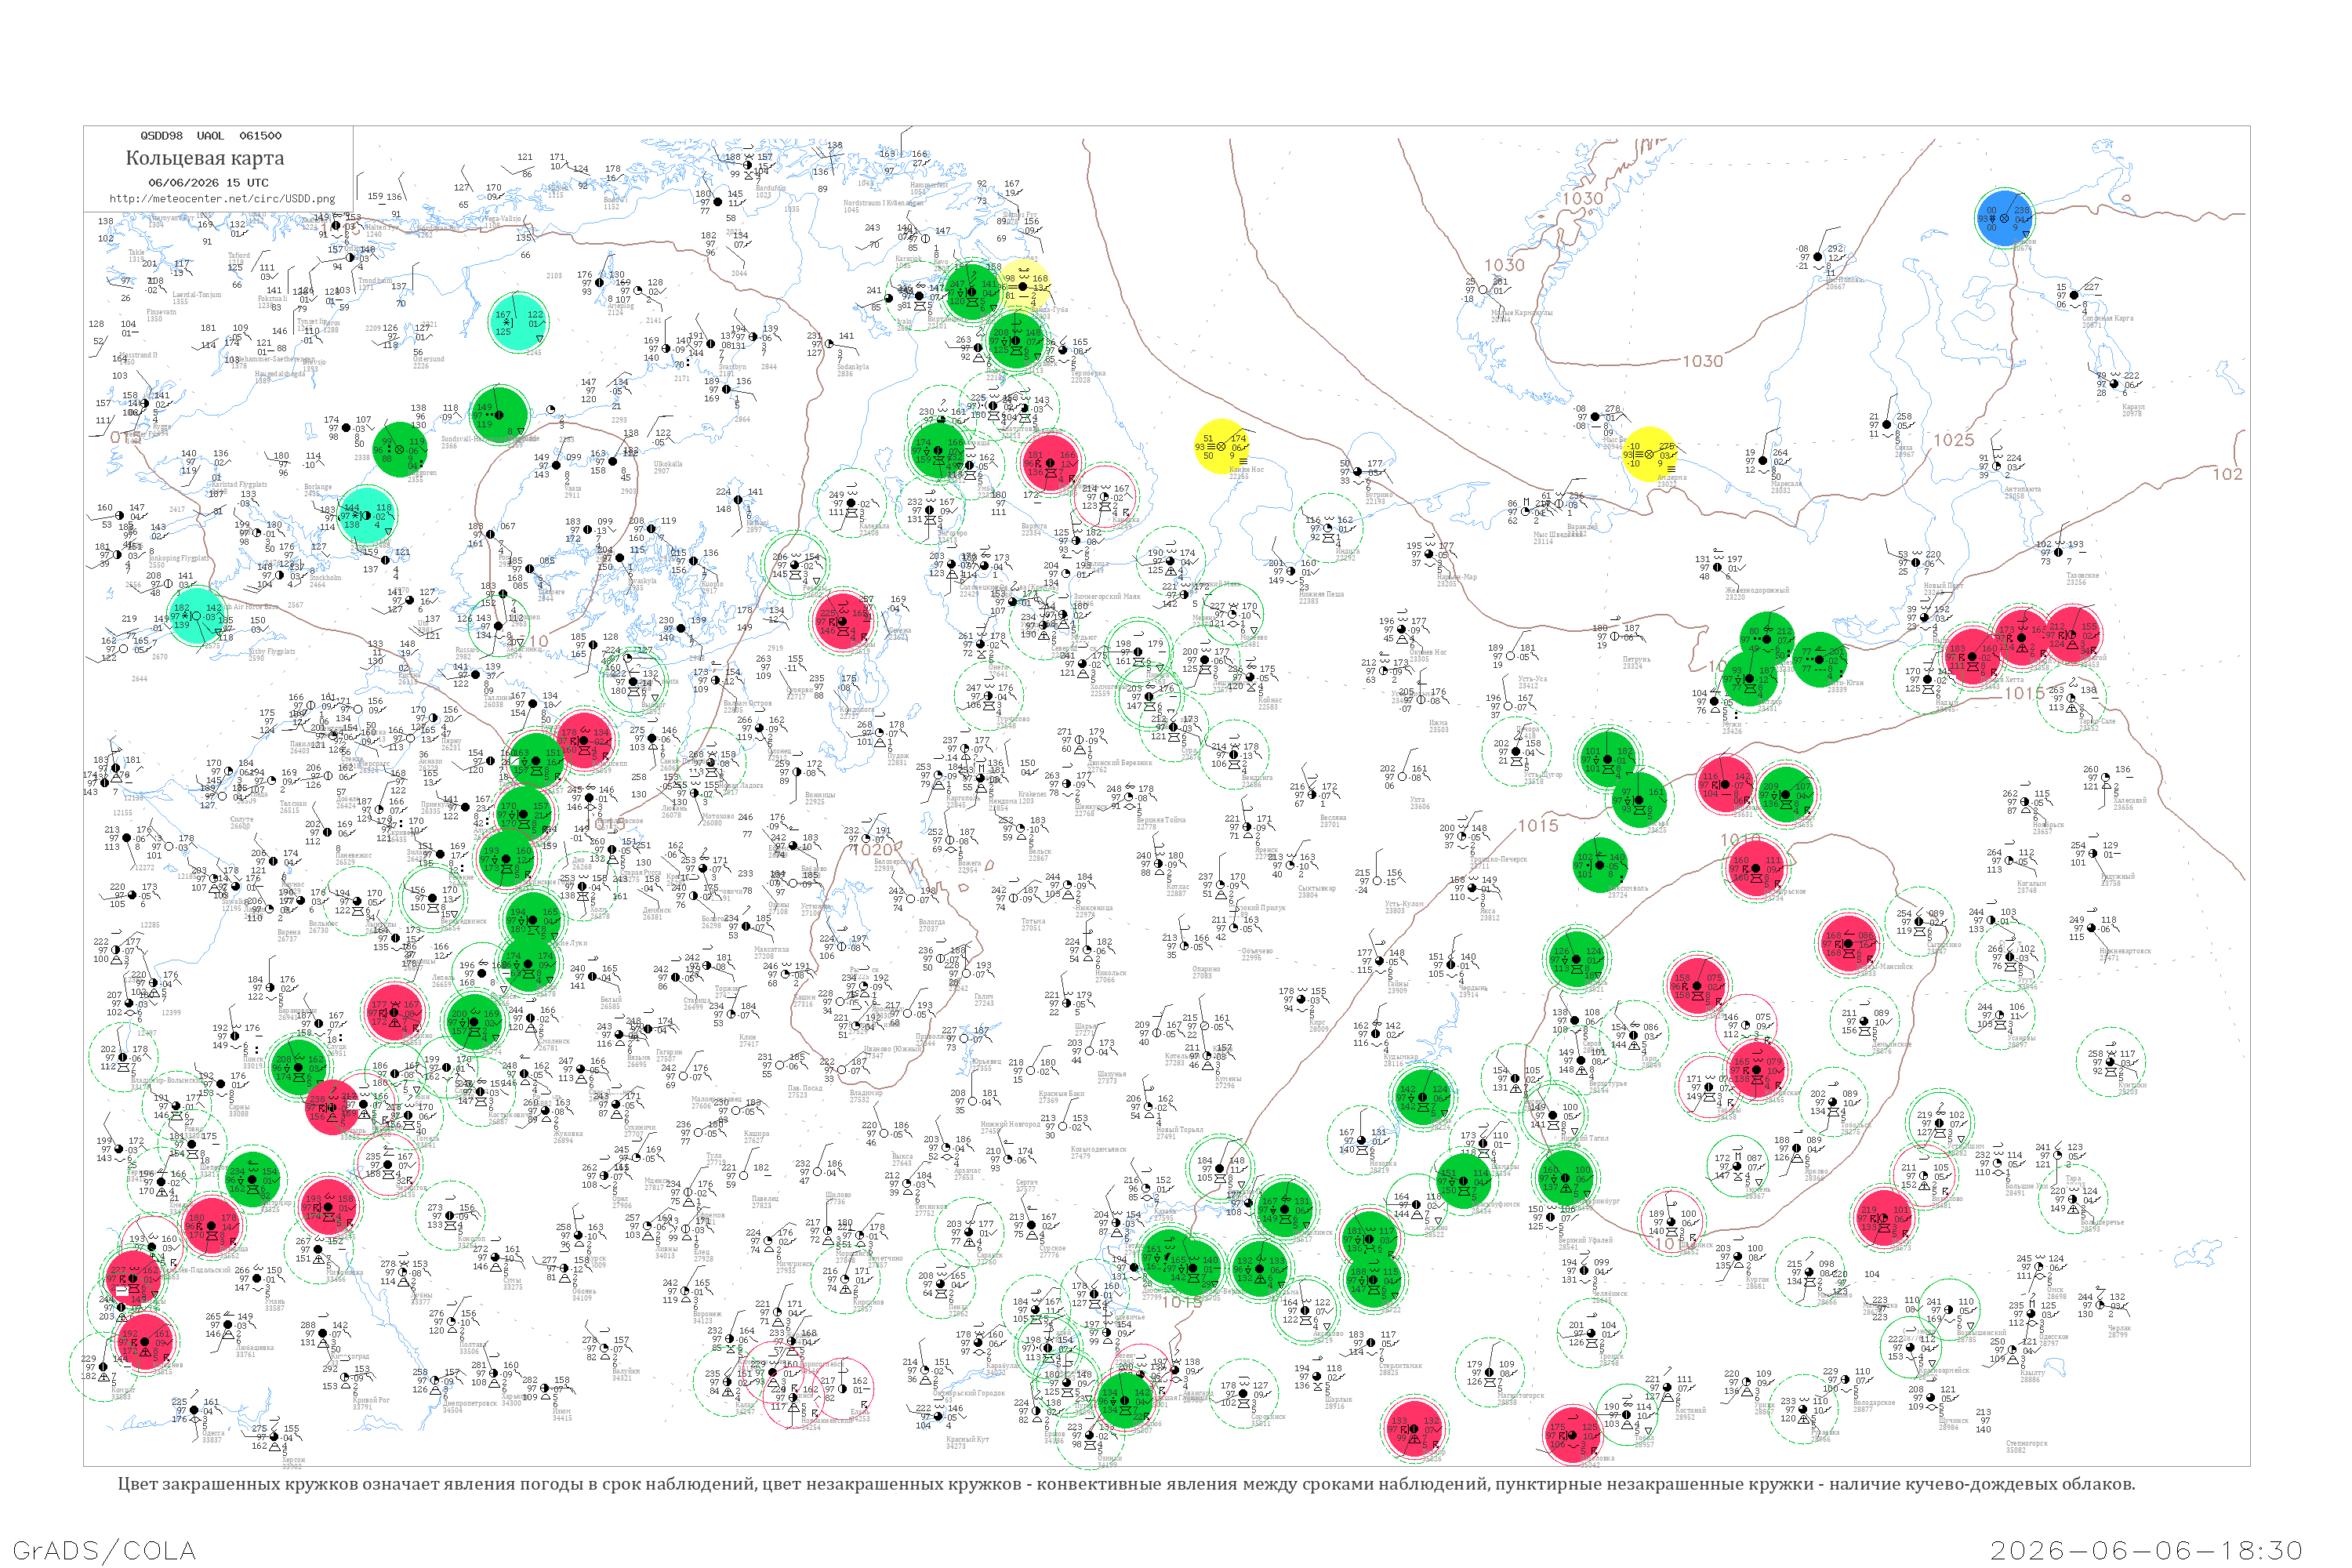The height and width of the screenshot is (1568, 2352).
Task: Click the station label "Ulkokalla"
Action: tap(668, 463)
